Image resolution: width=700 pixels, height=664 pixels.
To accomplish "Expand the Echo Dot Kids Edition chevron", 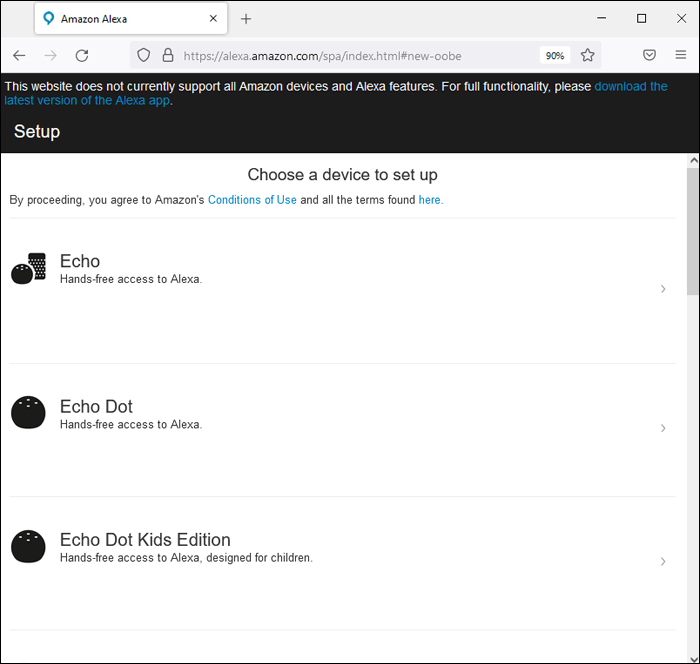I will [663, 561].
